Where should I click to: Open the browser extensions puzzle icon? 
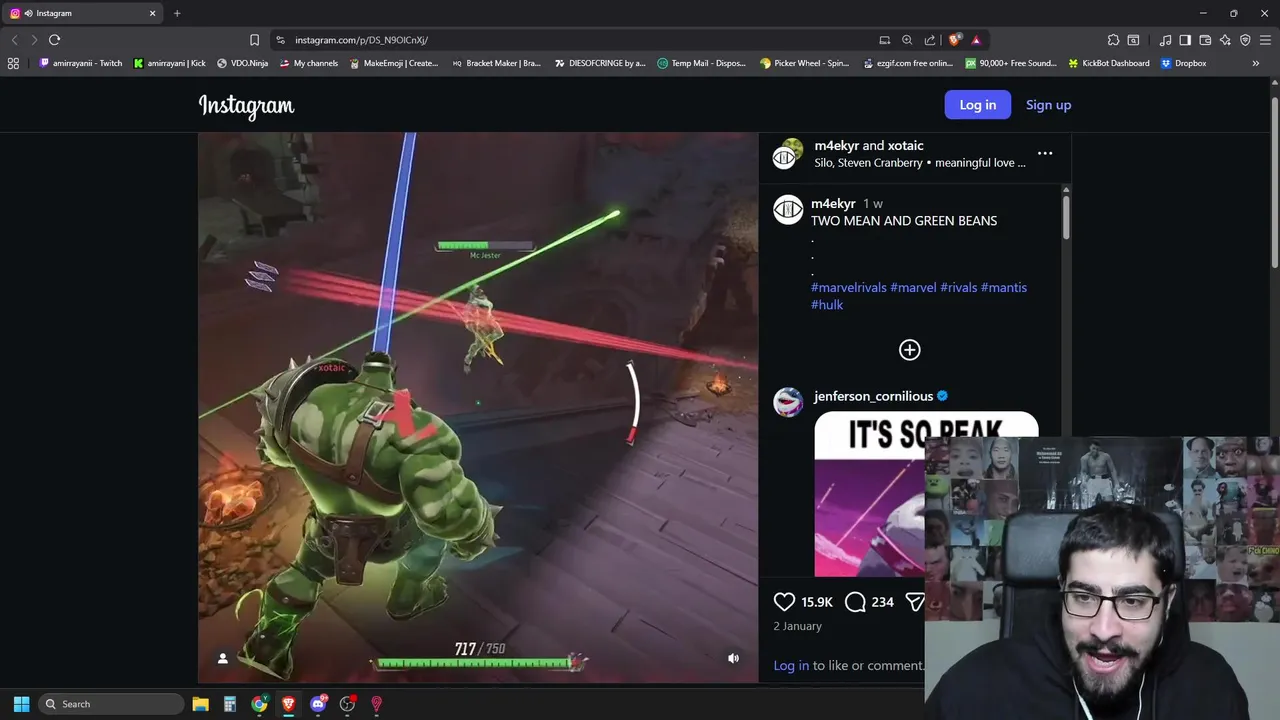pos(1113,40)
